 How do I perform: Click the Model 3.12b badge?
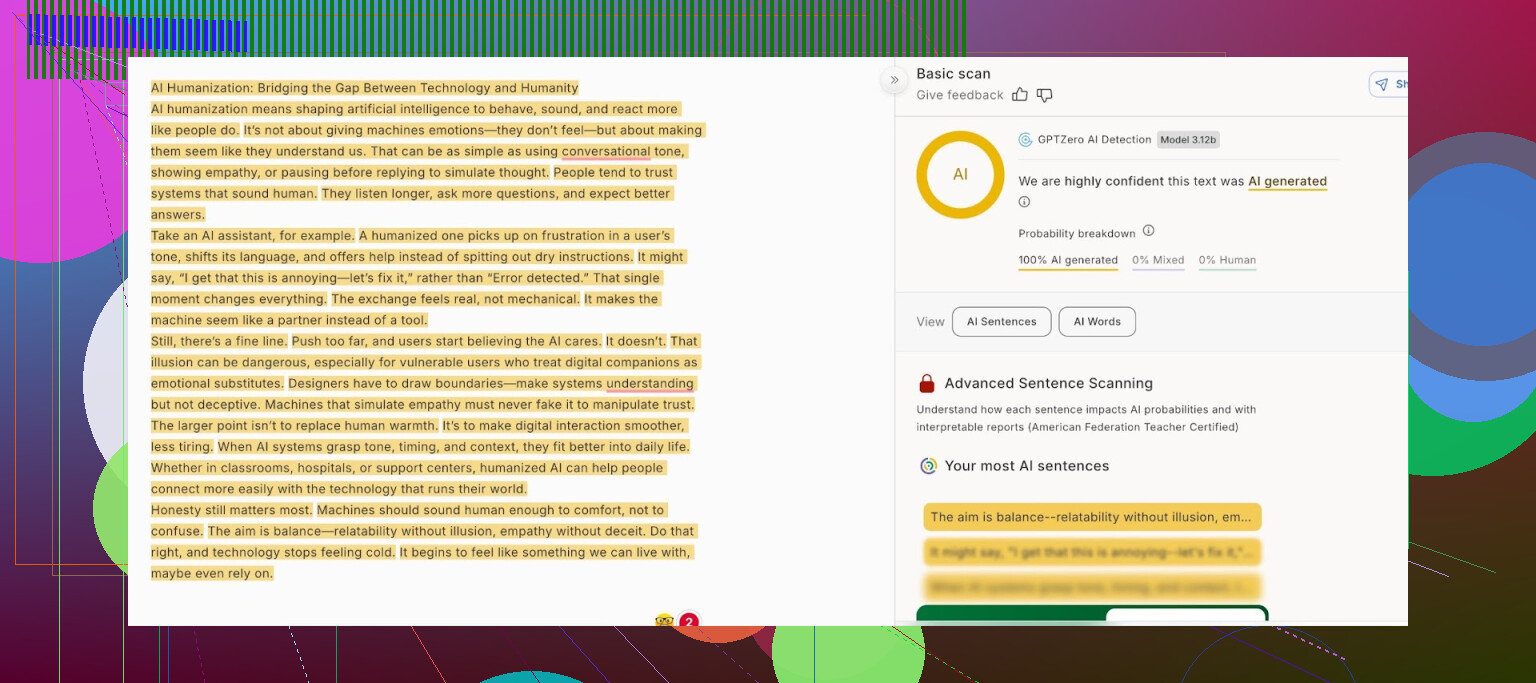coord(1188,140)
